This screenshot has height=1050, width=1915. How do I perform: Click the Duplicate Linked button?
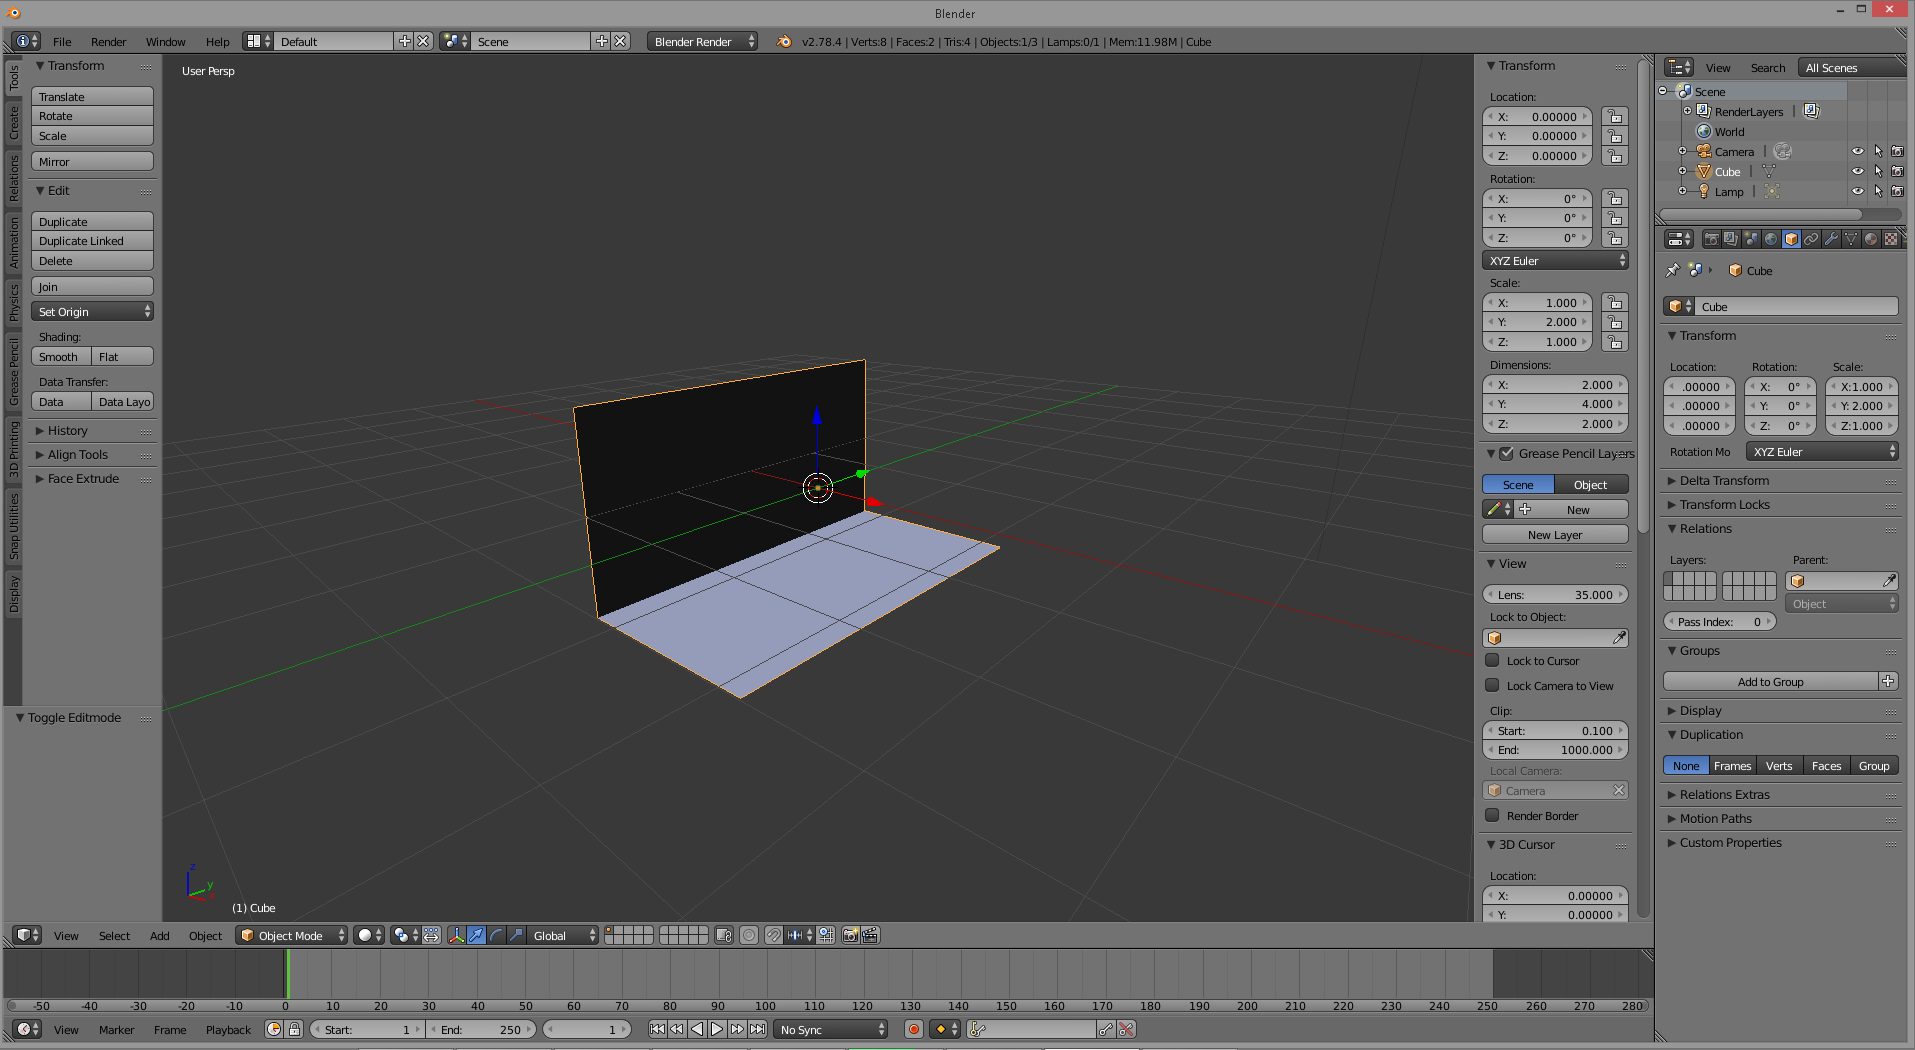click(92, 241)
